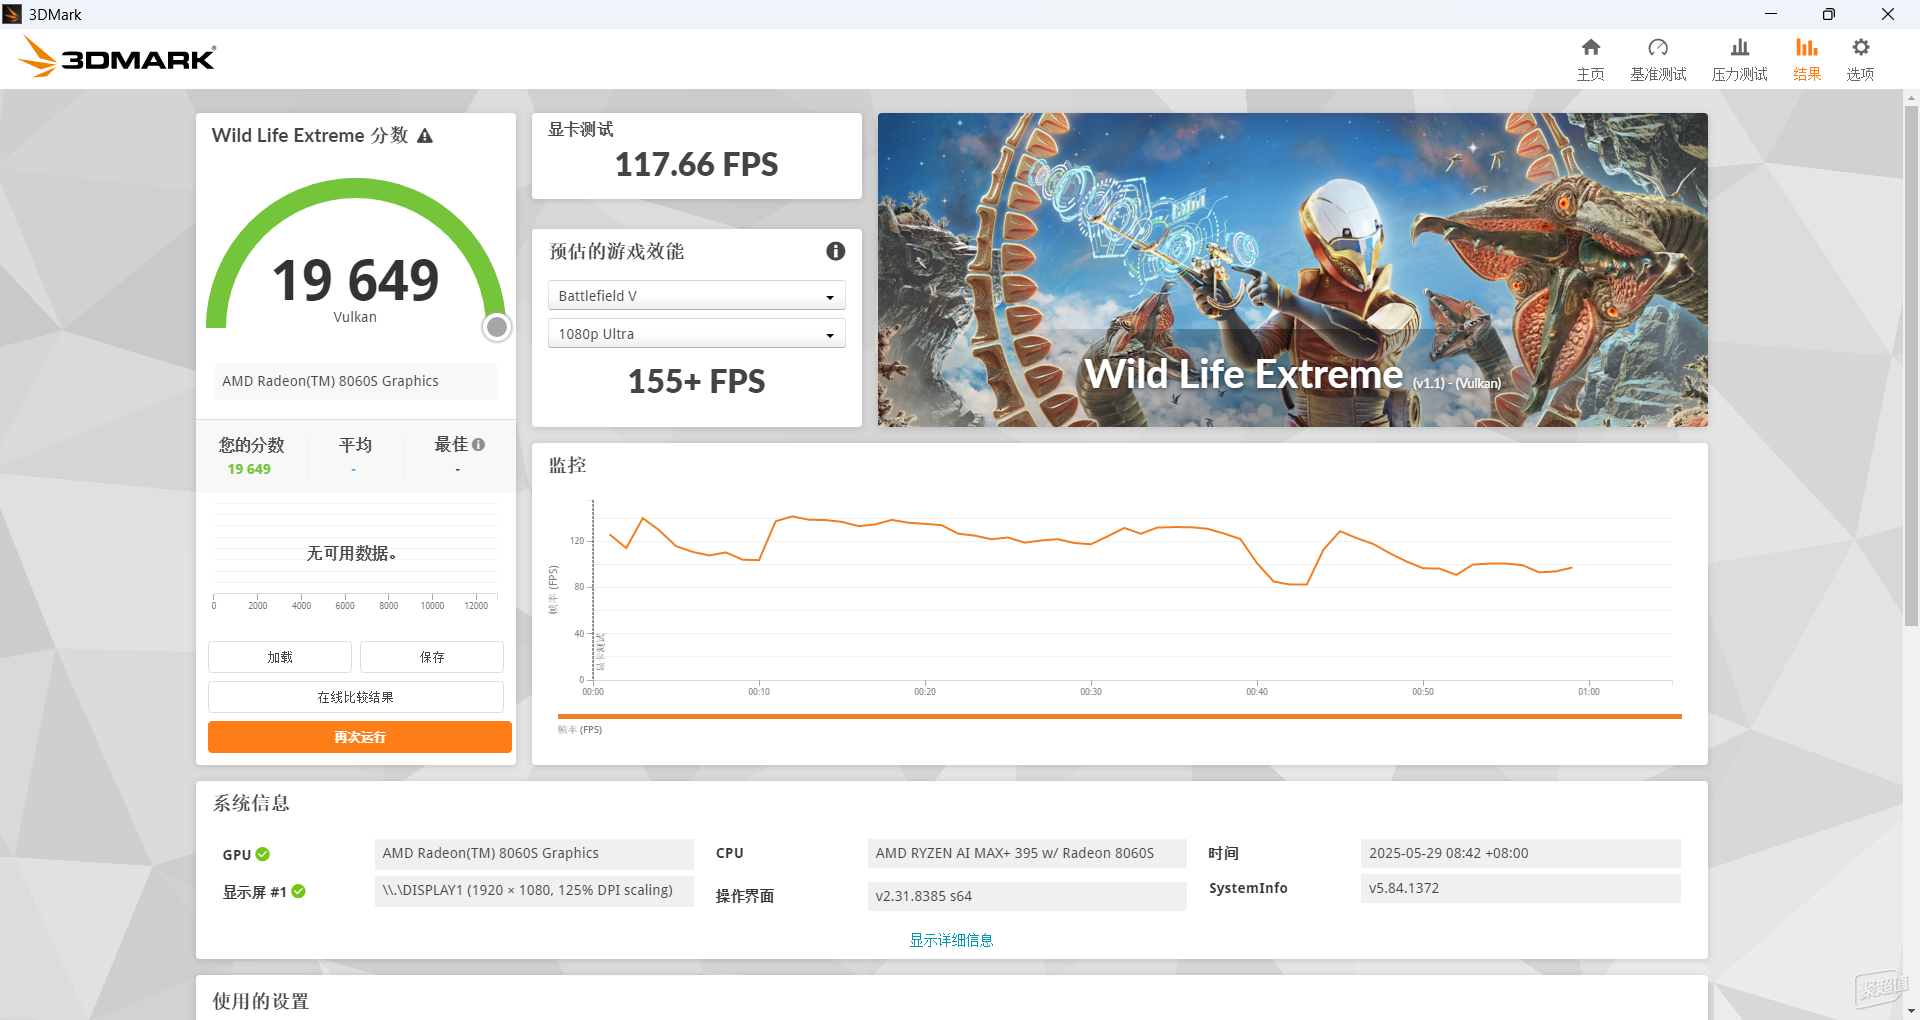Open the 显示详细信息 details link

[x=951, y=940]
